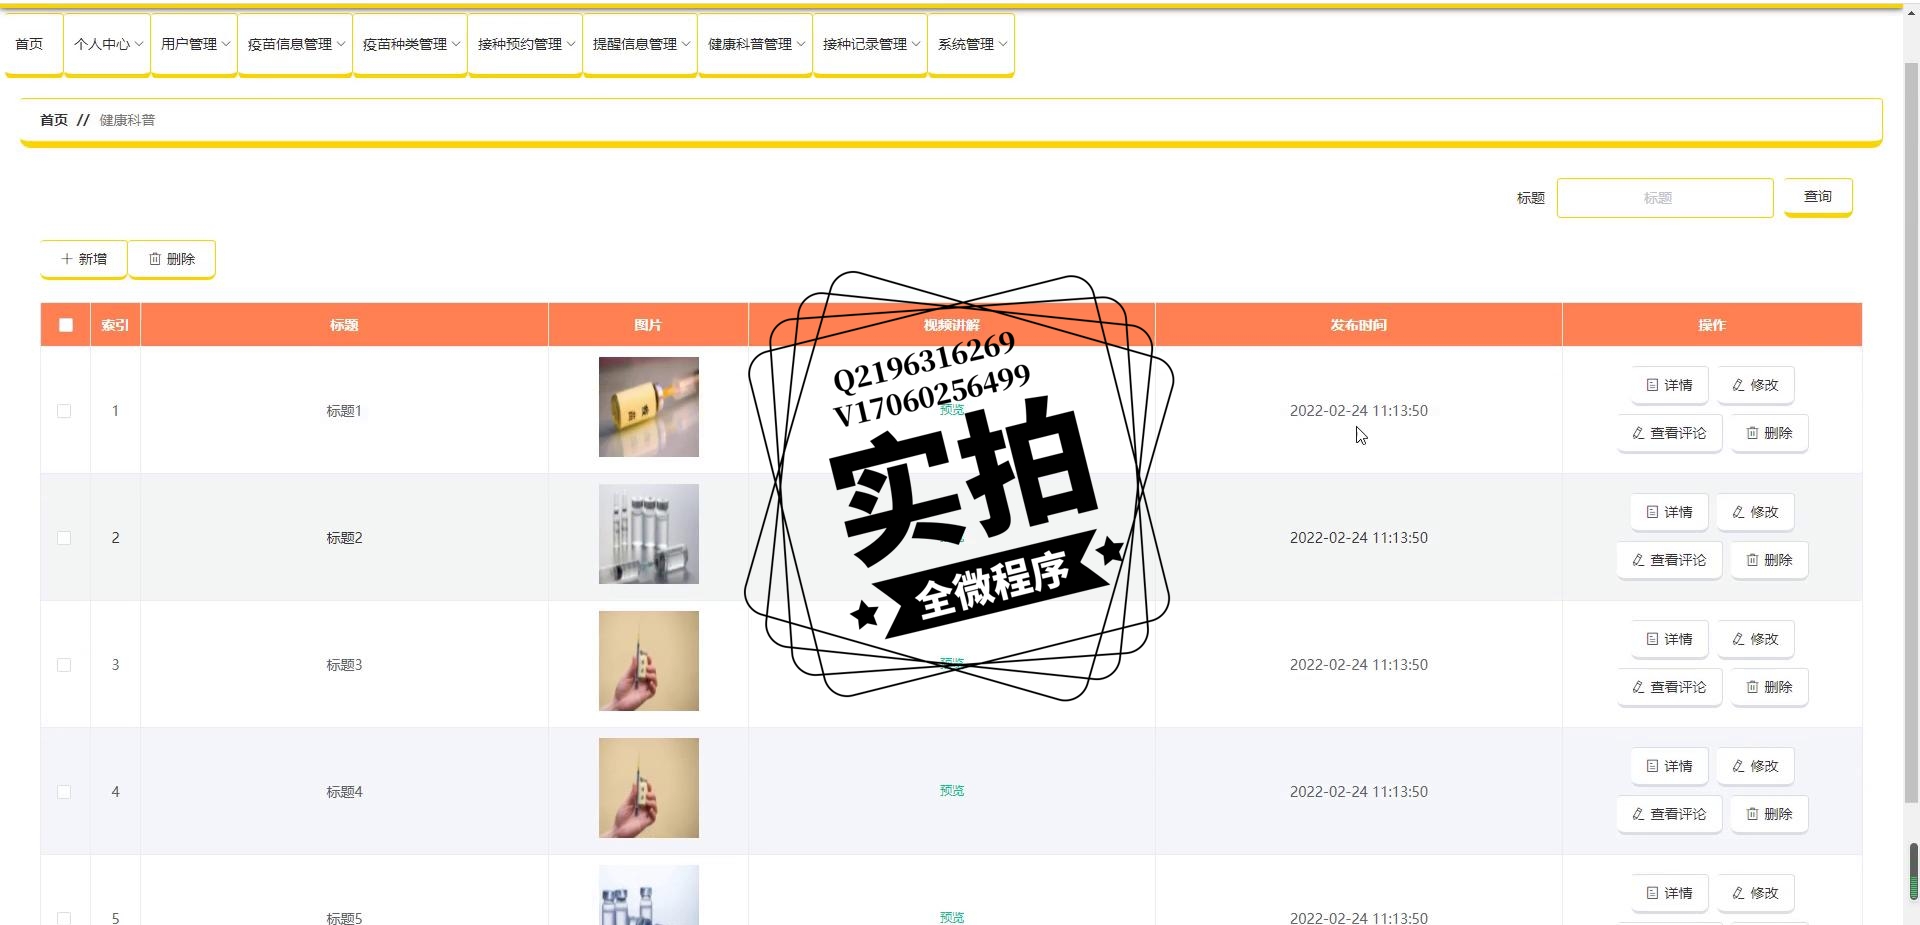Check the checkbox for row 标题1
1920x925 pixels.
[x=64, y=411]
